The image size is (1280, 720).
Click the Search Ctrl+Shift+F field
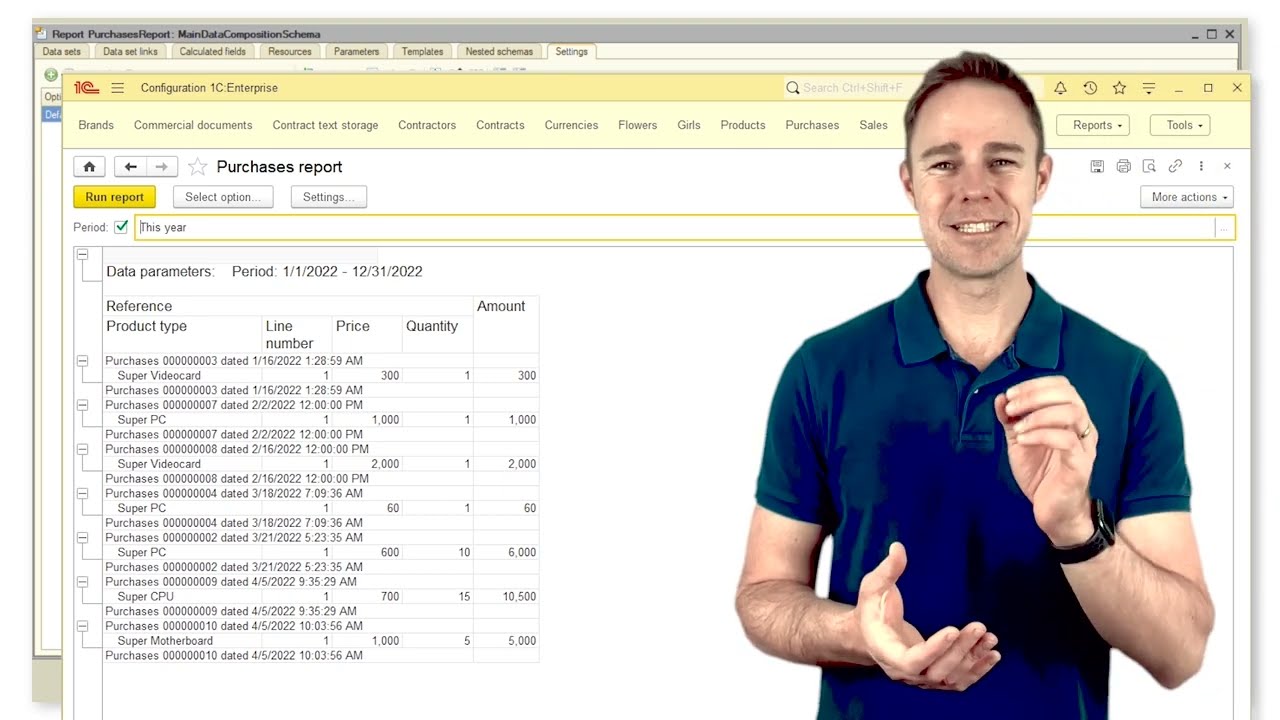[x=852, y=88]
